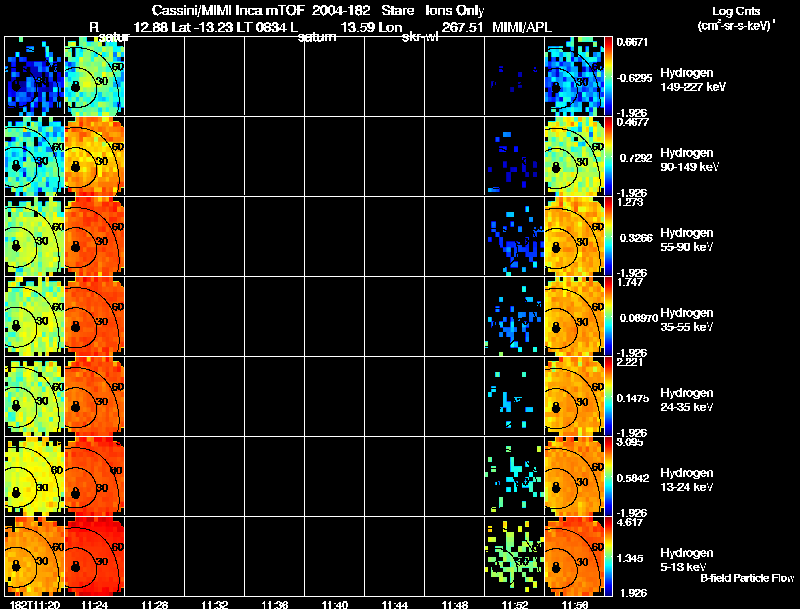Pick the Hydrogen 35-55 keV image at 11:52

(x=514, y=316)
